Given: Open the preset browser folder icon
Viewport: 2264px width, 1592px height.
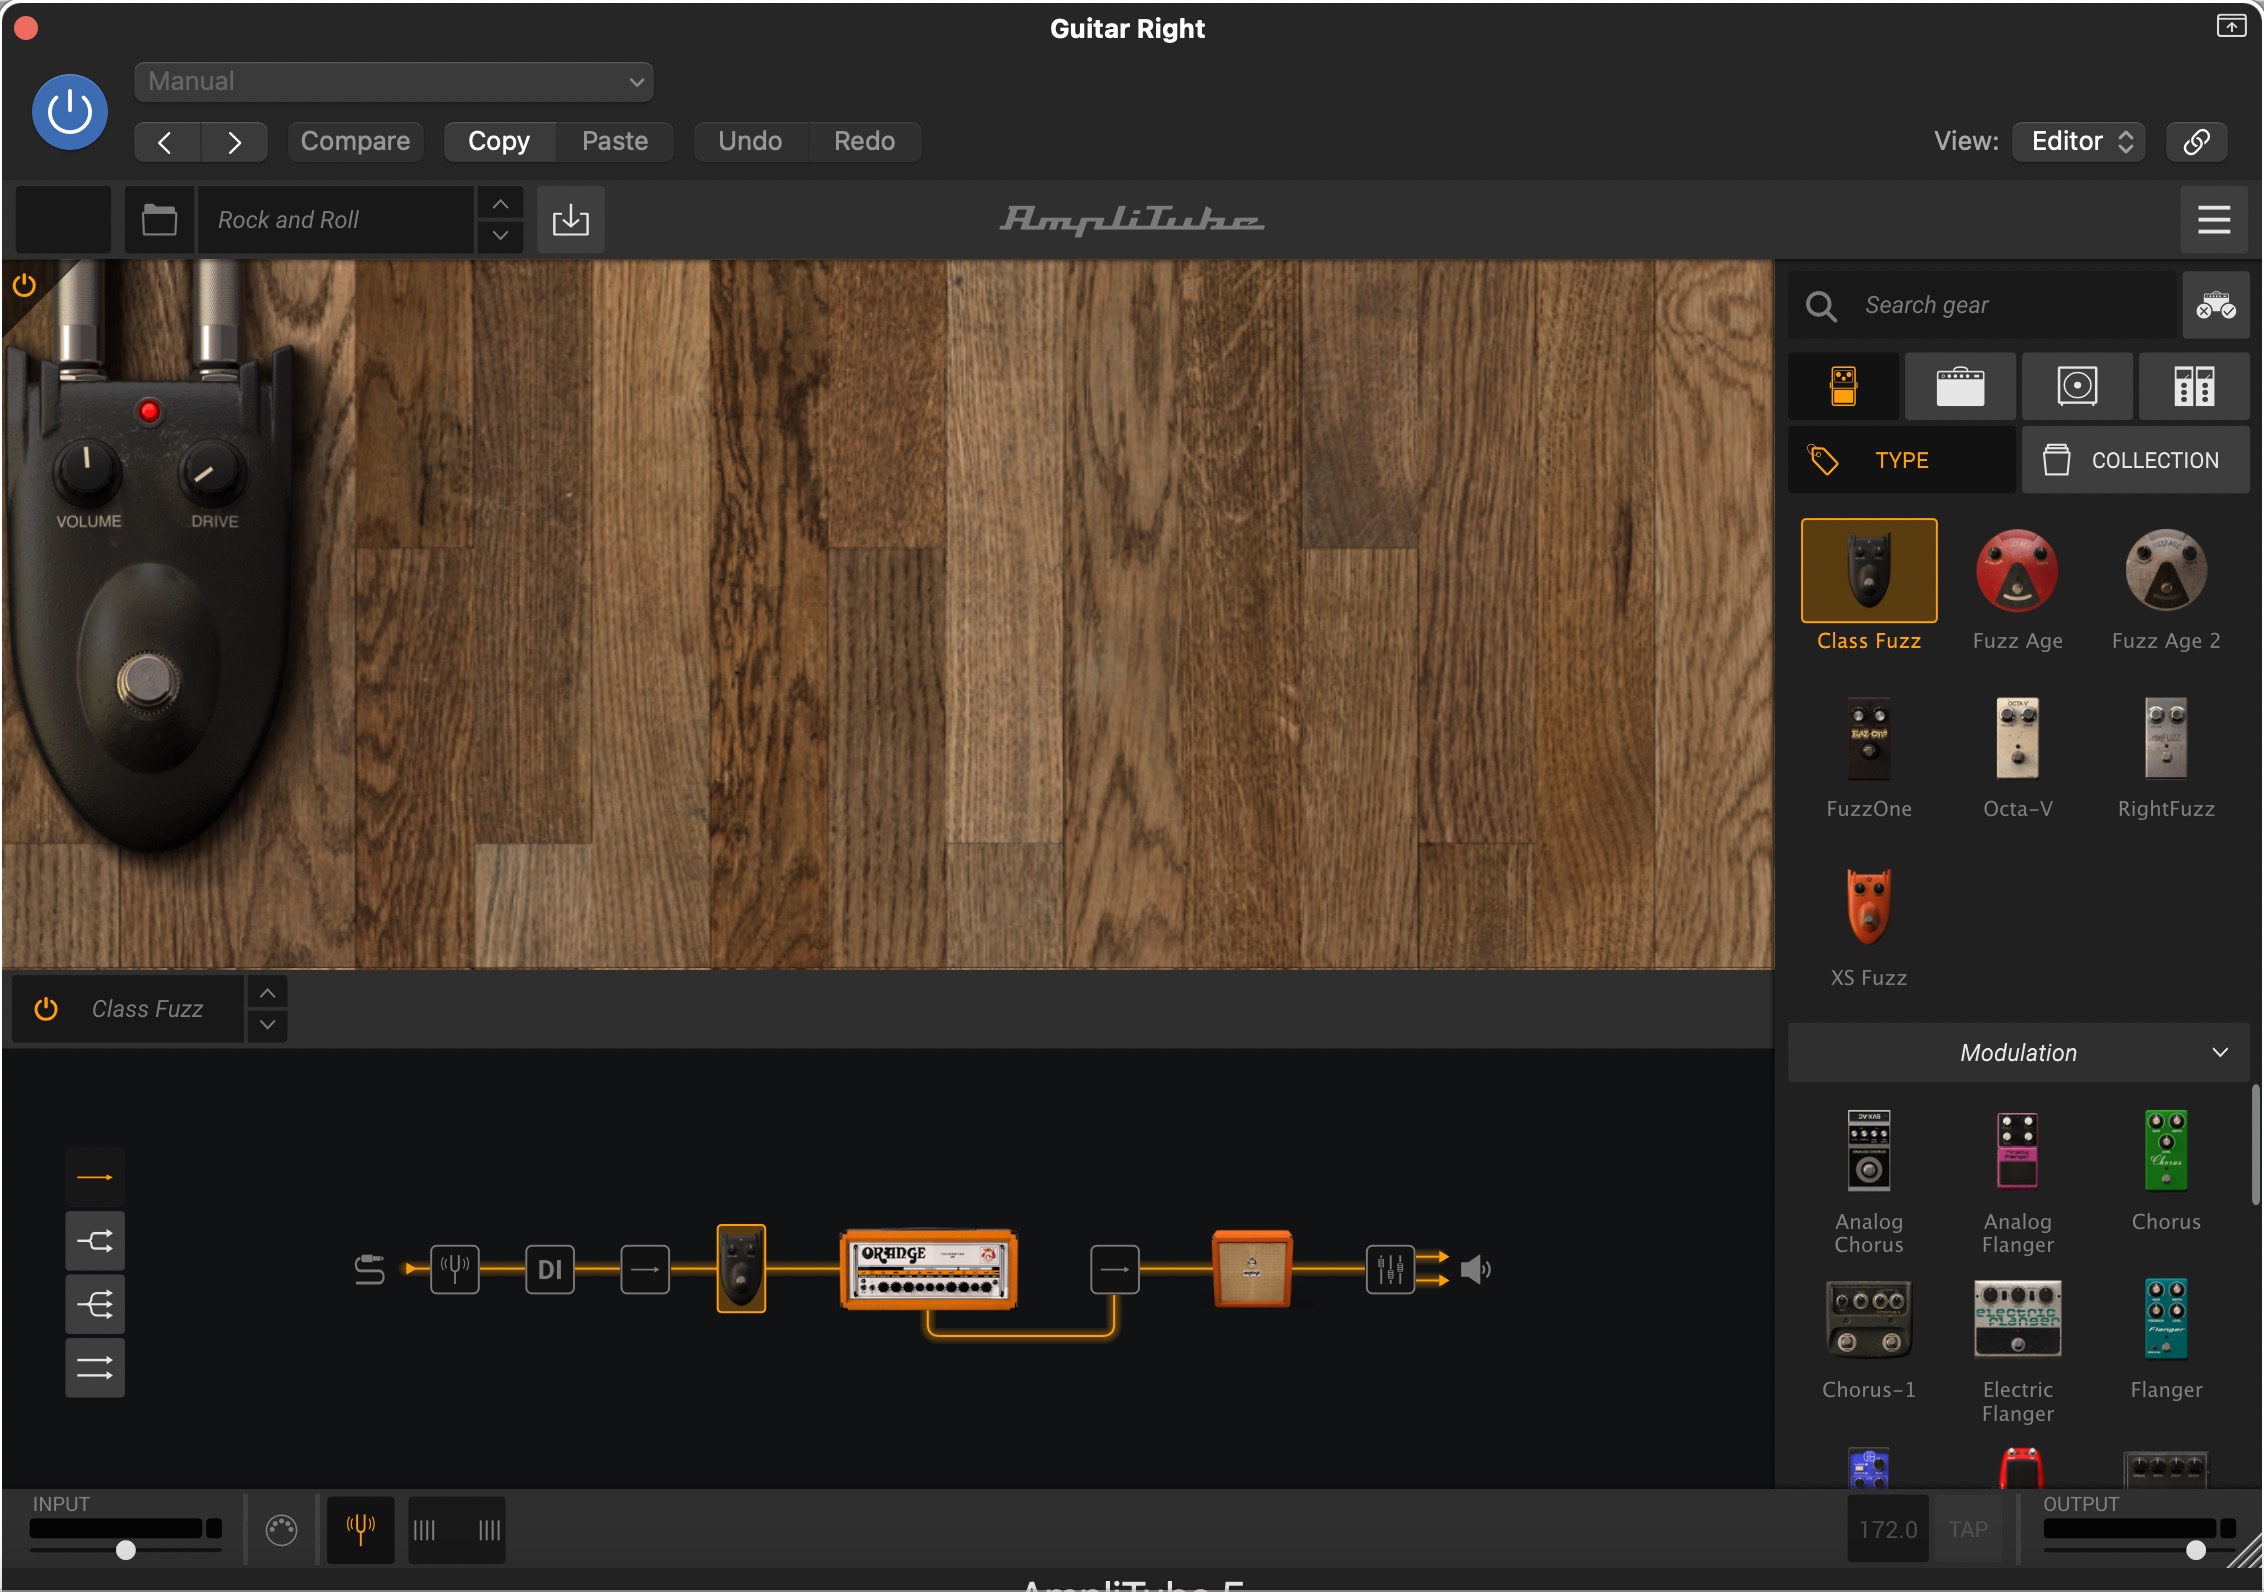Looking at the screenshot, I should (159, 219).
